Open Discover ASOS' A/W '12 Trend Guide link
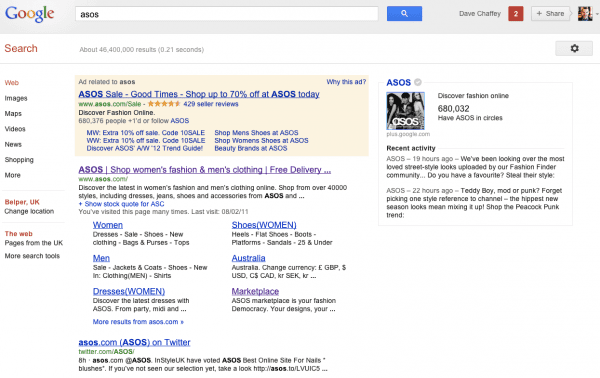This screenshot has width=600, height=378. 145,148
